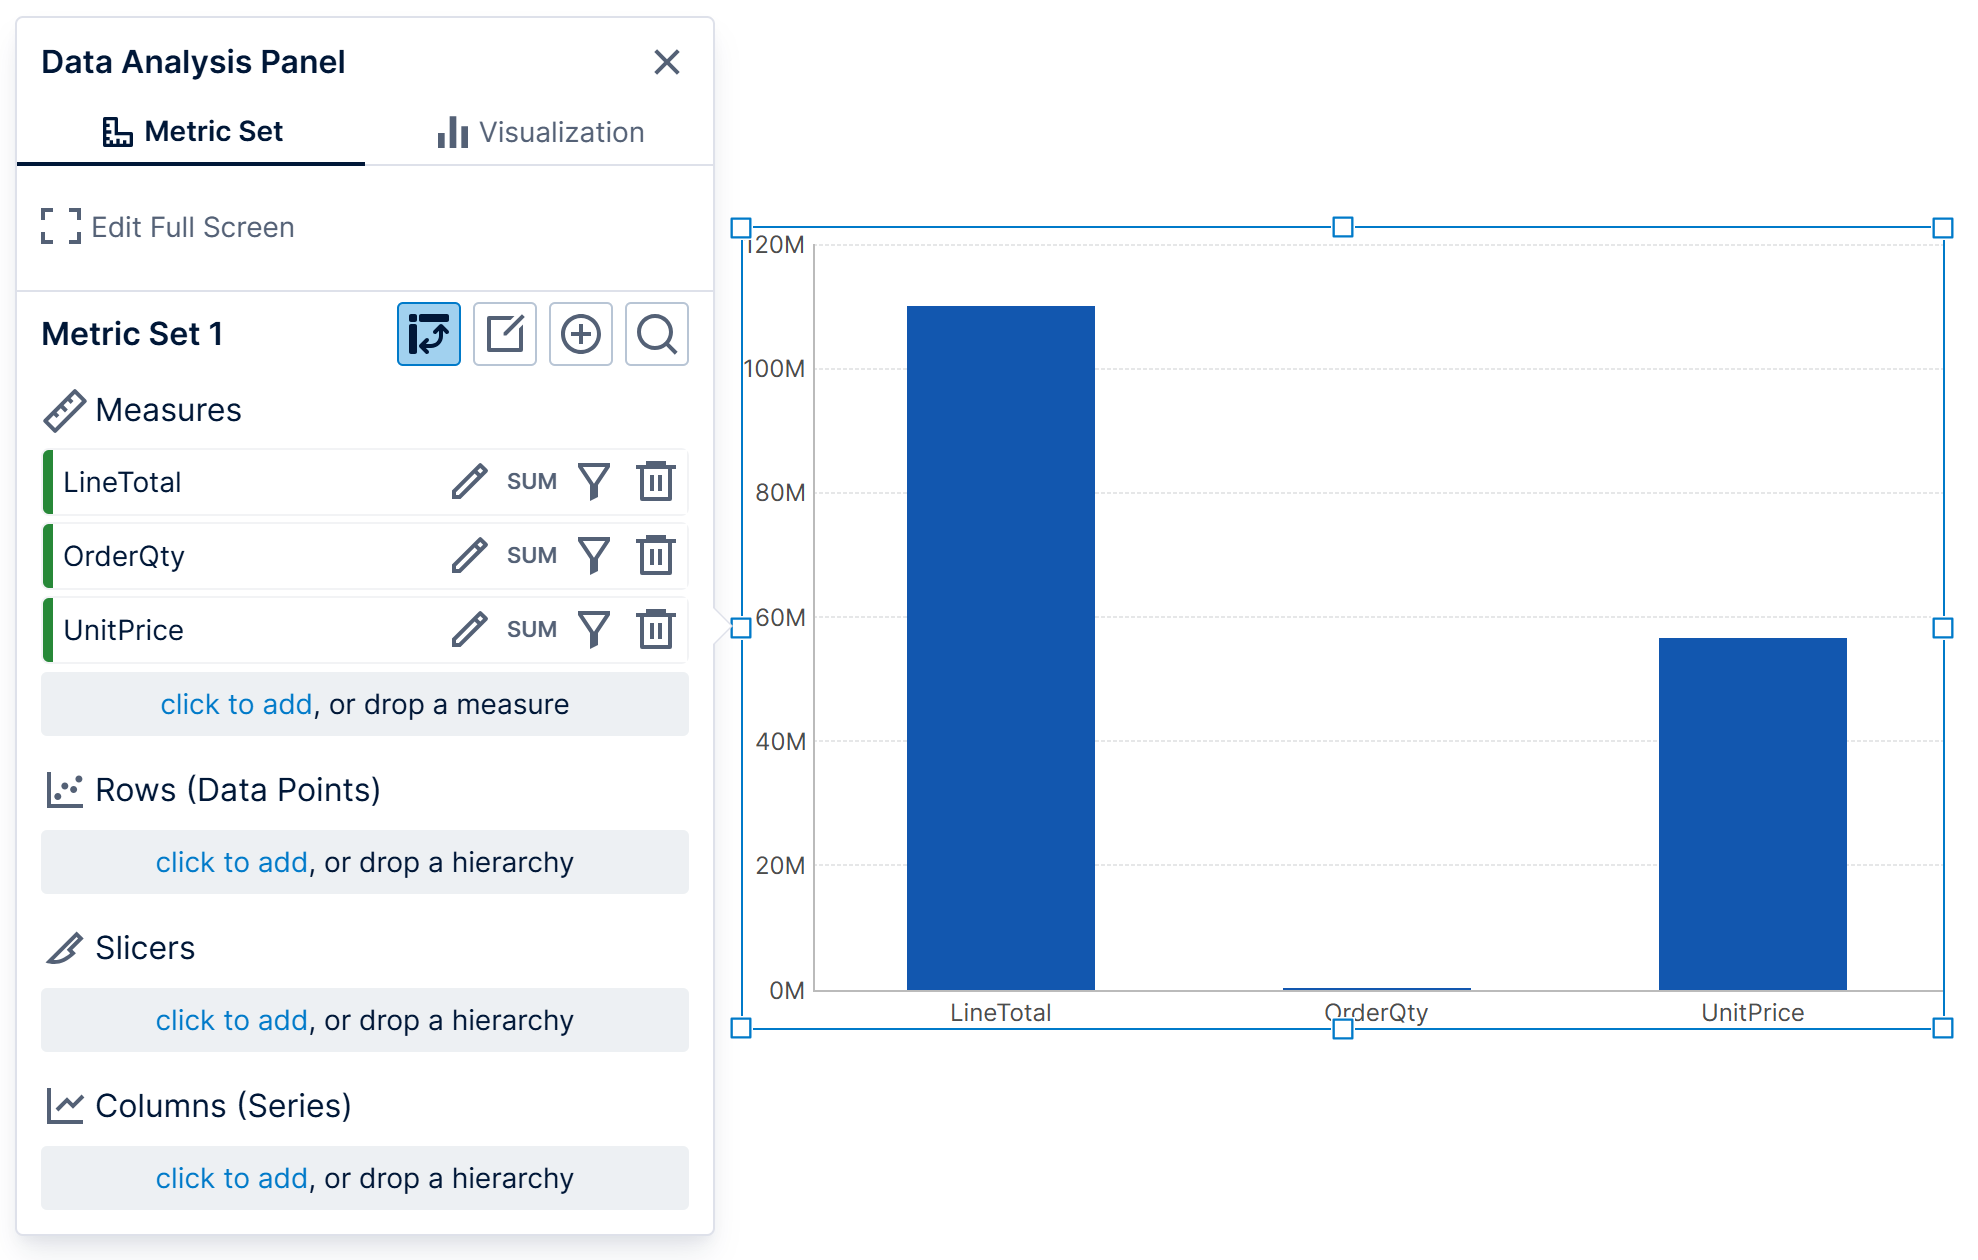This screenshot has width=1978, height=1260.
Task: Click the add (plus circle) icon
Action: (581, 334)
